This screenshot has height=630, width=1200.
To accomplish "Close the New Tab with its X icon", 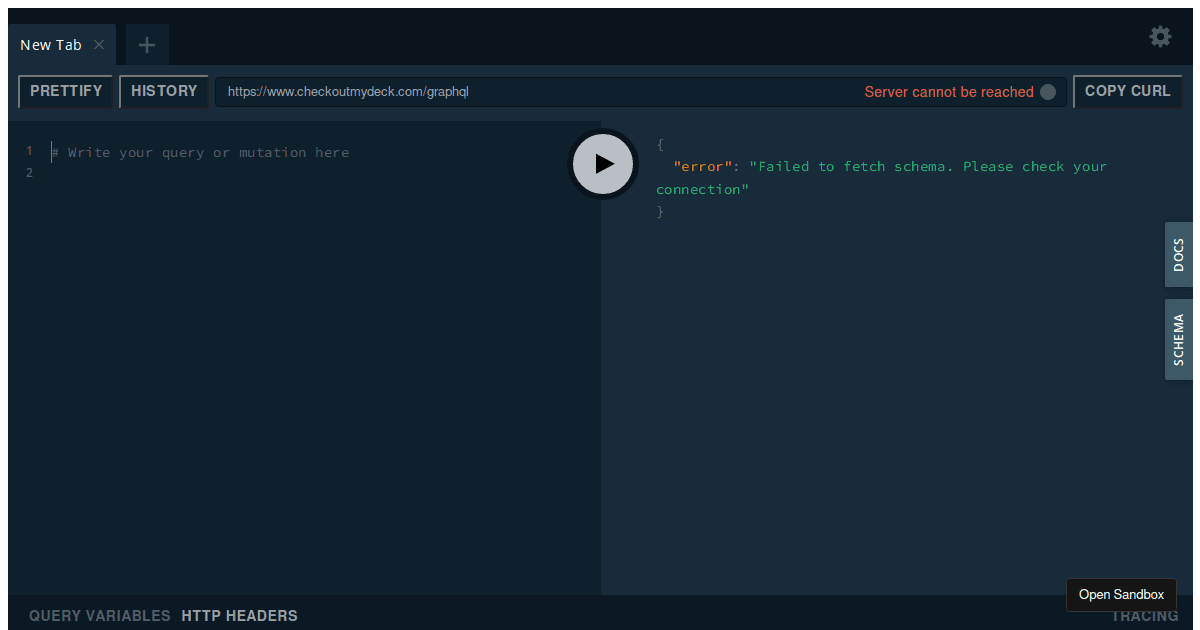I will point(97,44).
